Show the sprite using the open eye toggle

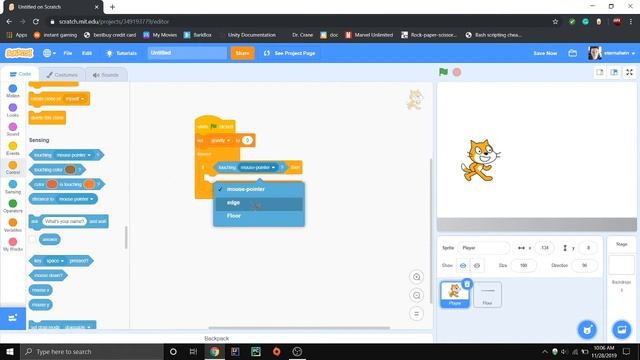463,266
